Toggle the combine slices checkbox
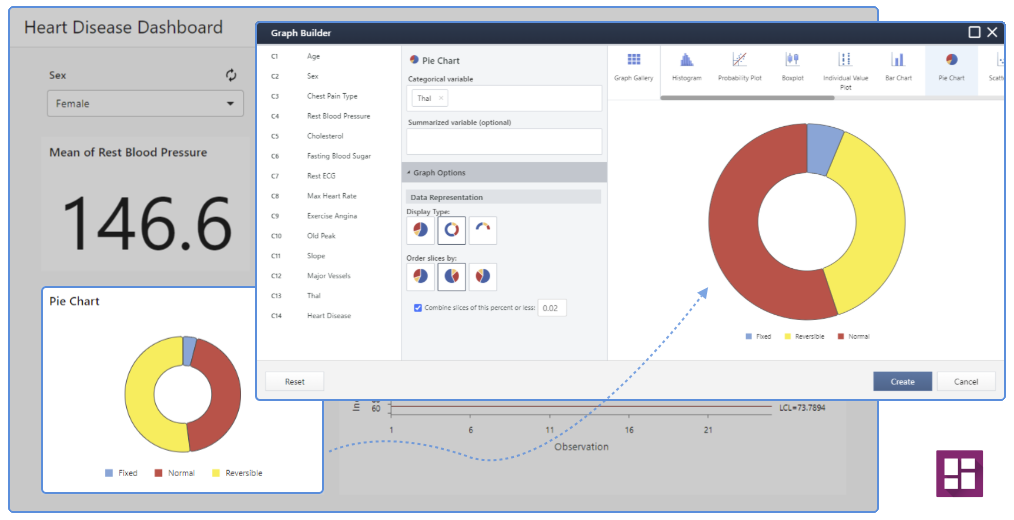 tap(418, 308)
